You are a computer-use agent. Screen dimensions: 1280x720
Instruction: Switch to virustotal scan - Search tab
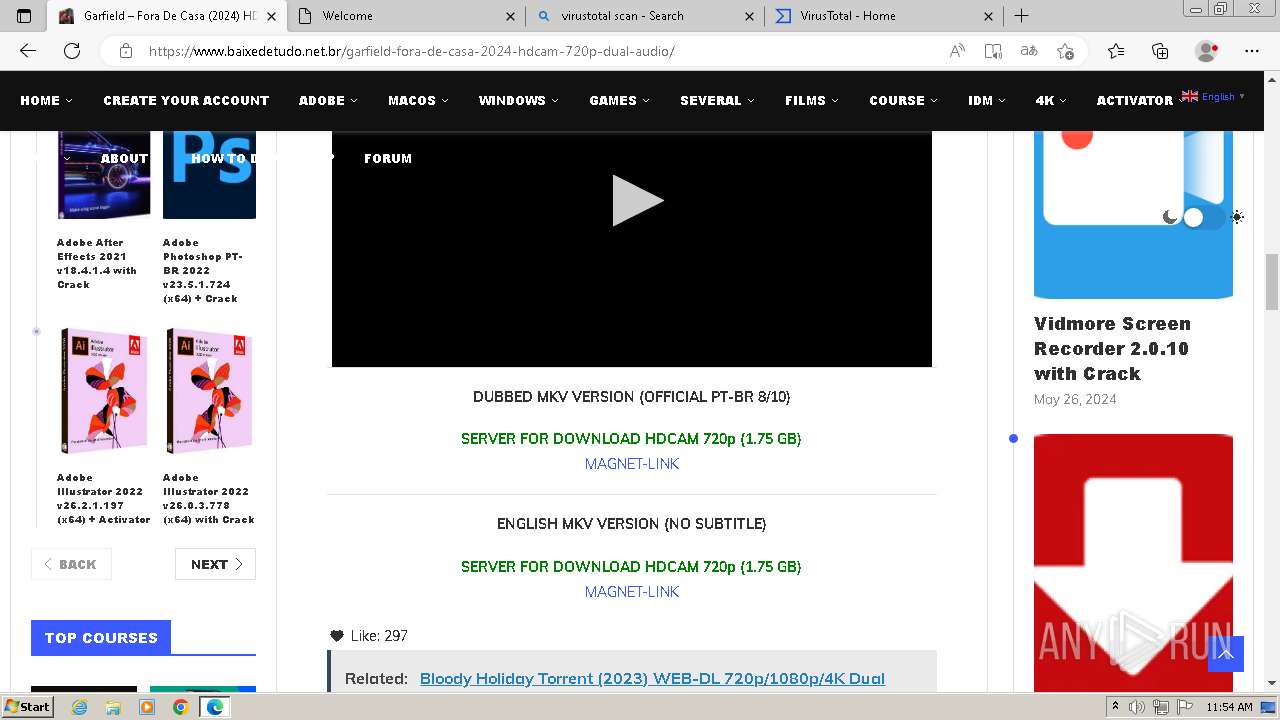click(x=645, y=16)
